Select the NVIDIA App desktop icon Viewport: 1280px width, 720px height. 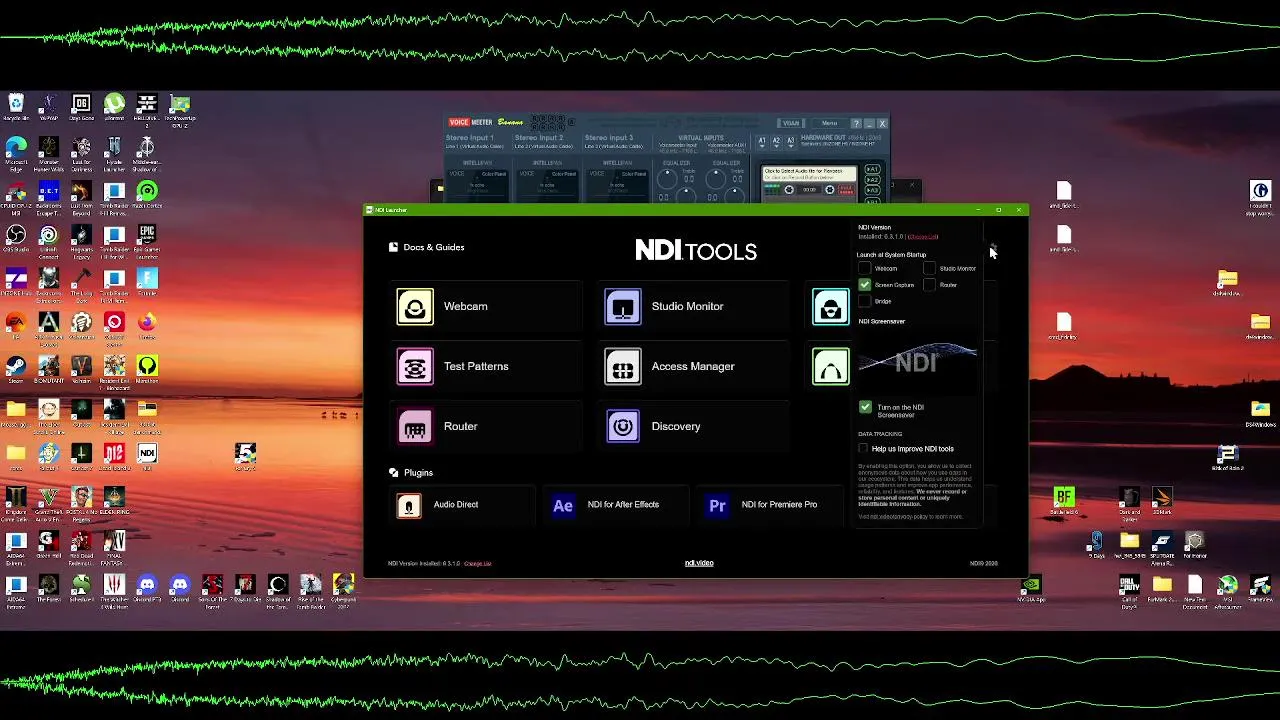point(1031,590)
